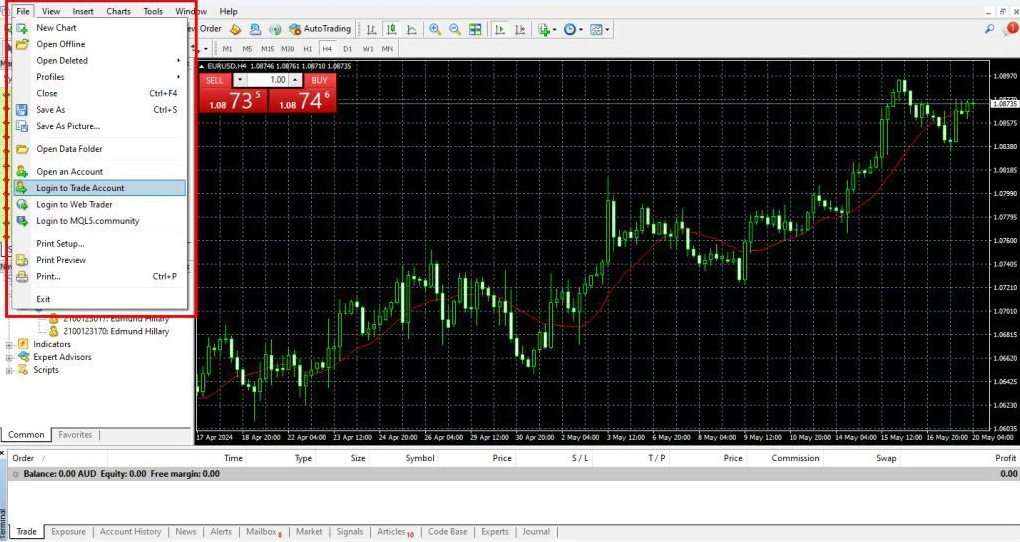The image size is (1020, 542).
Task: Switch chart to line chart style
Action: 412,29
